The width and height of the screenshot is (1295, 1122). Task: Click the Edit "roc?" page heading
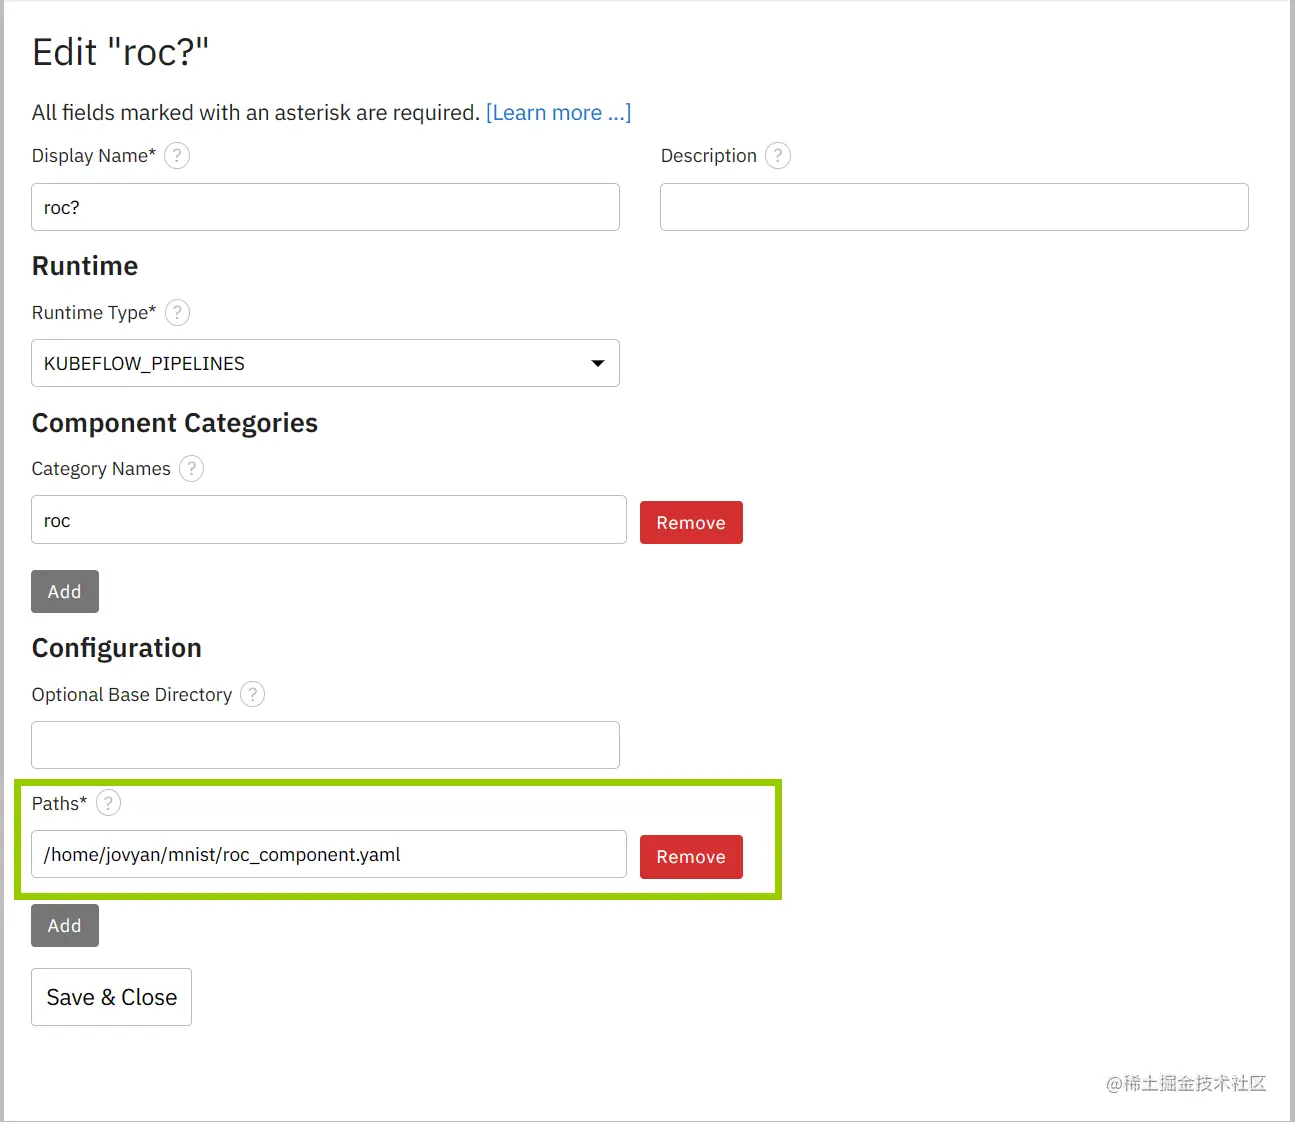point(121,52)
